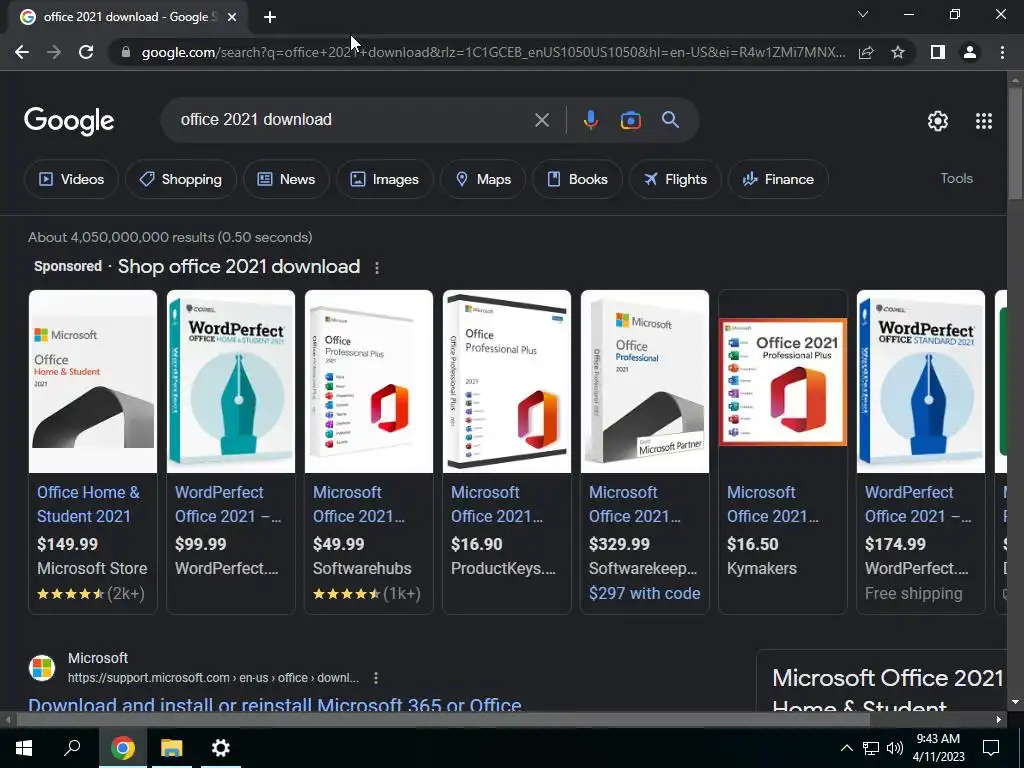Click the vertical page scrollbar

tap(1015, 144)
